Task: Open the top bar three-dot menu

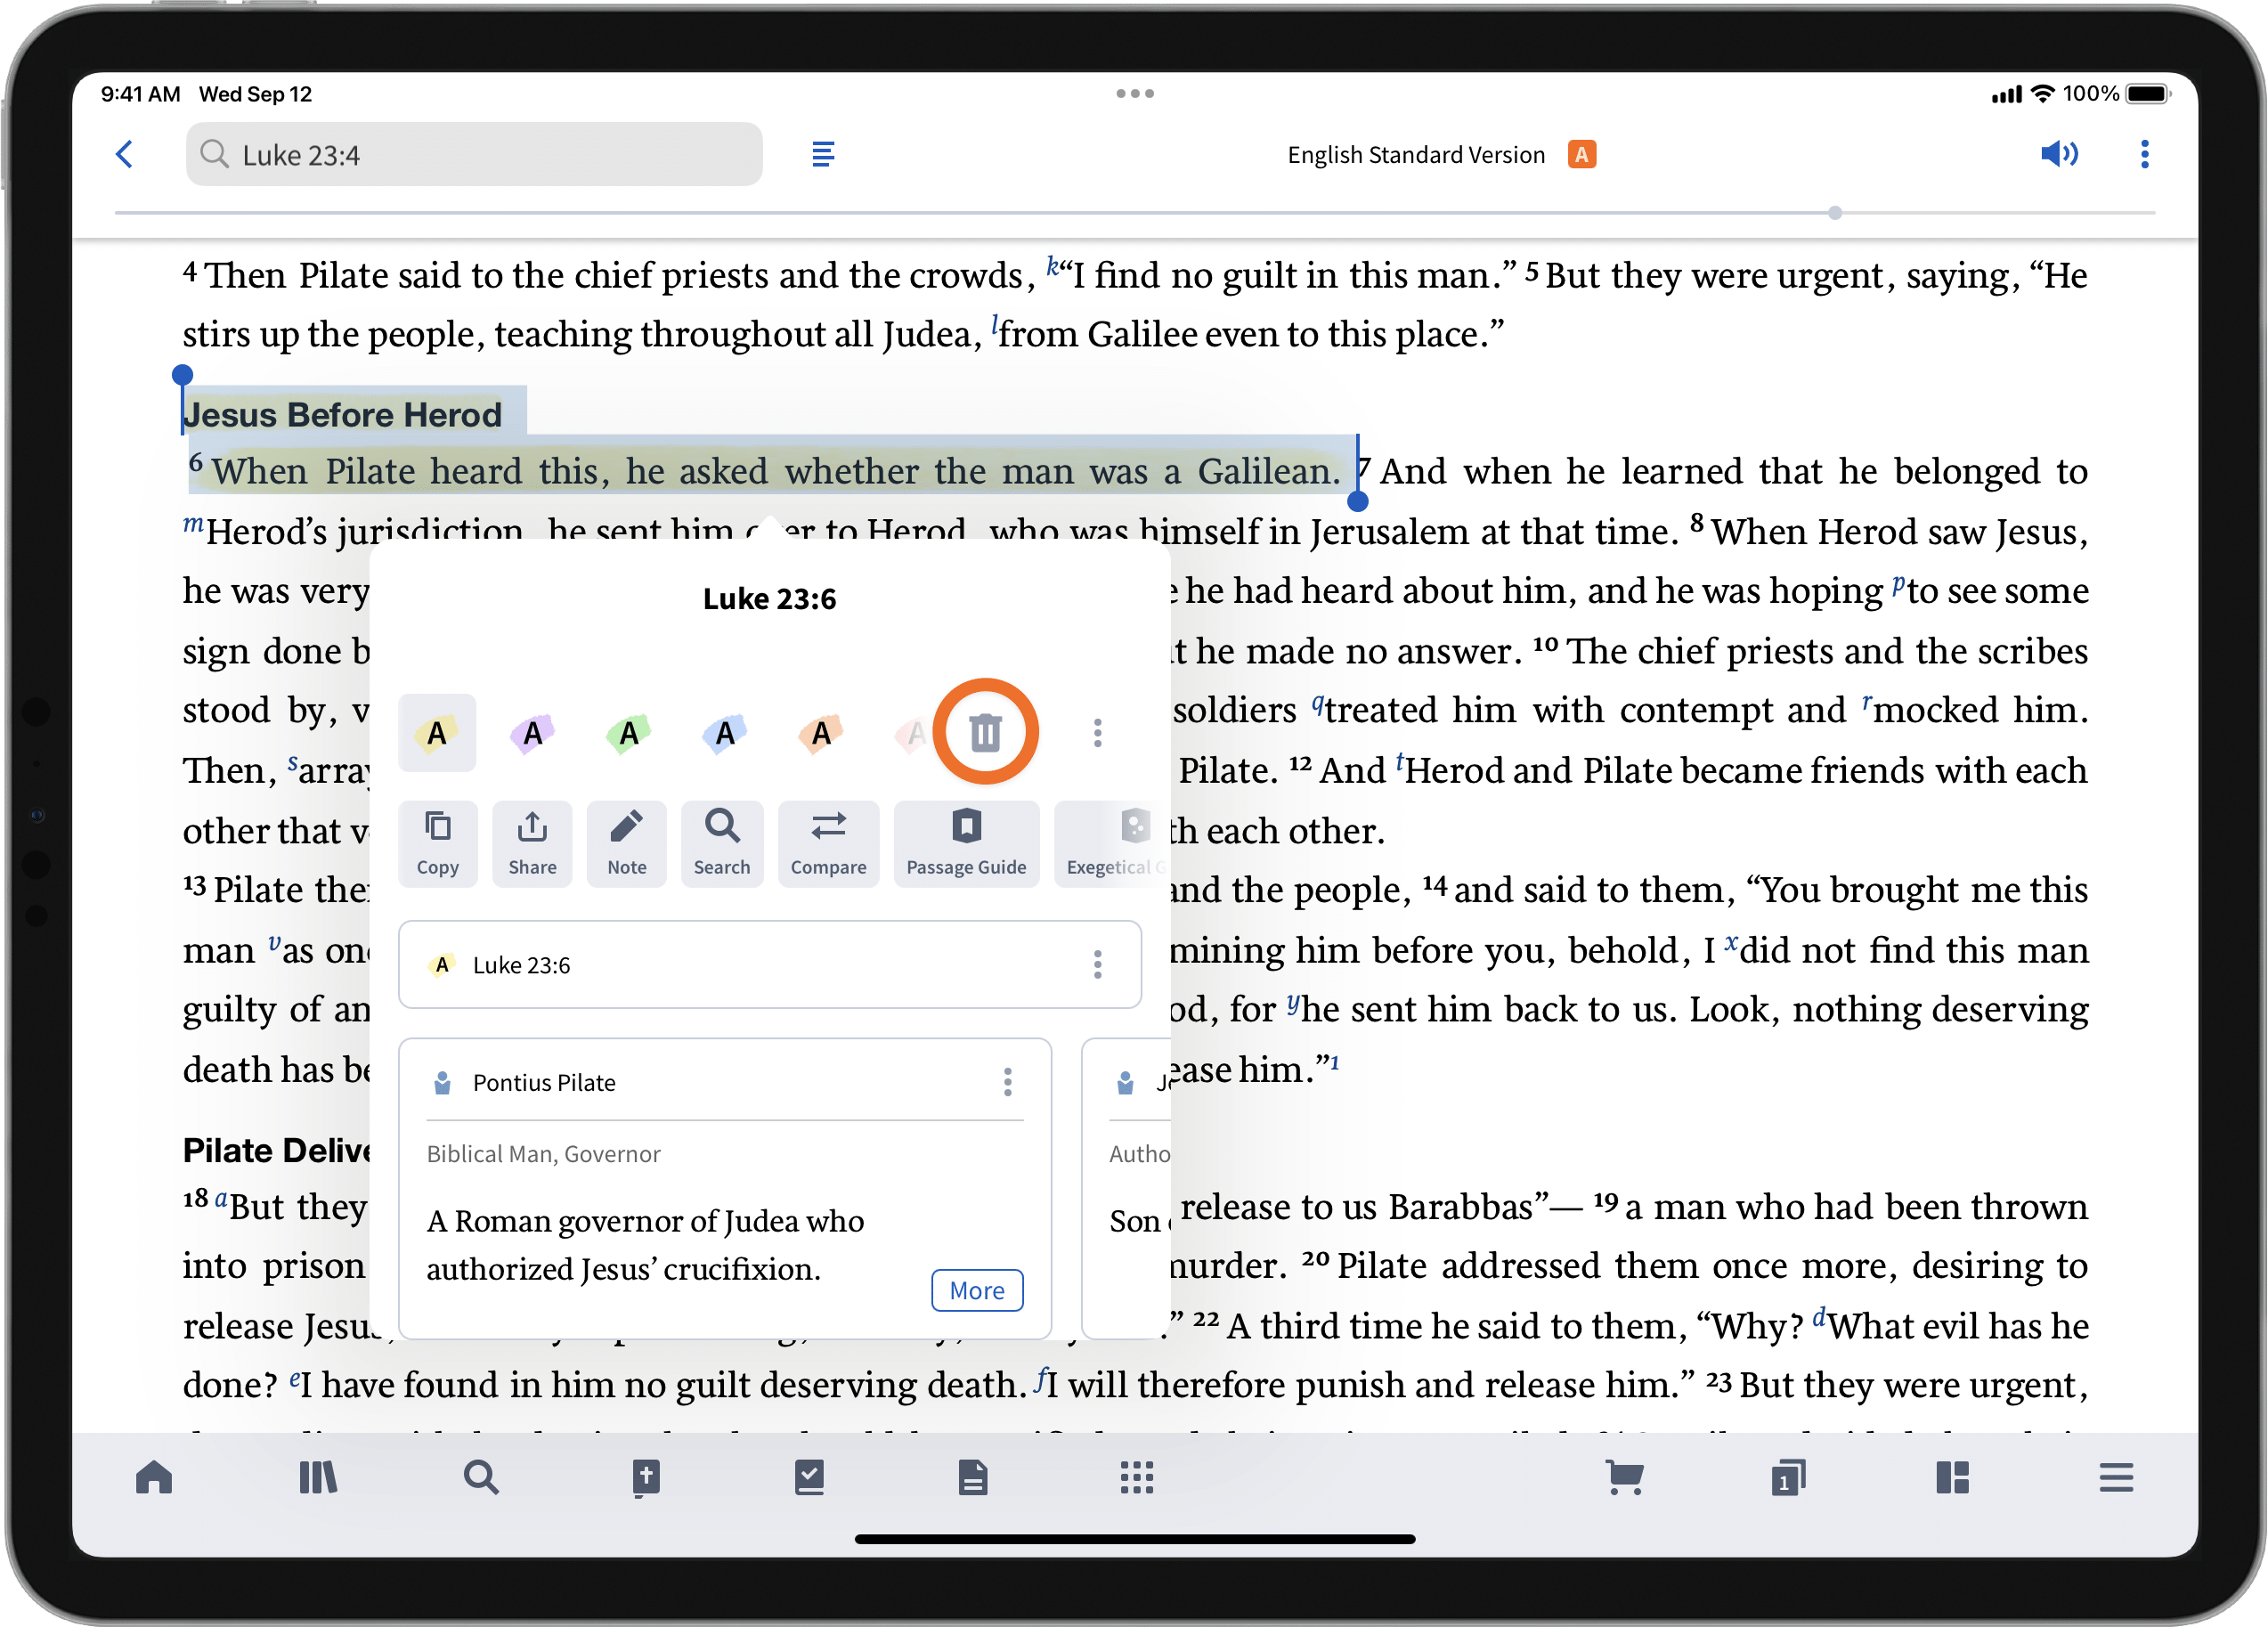Action: 2144,154
